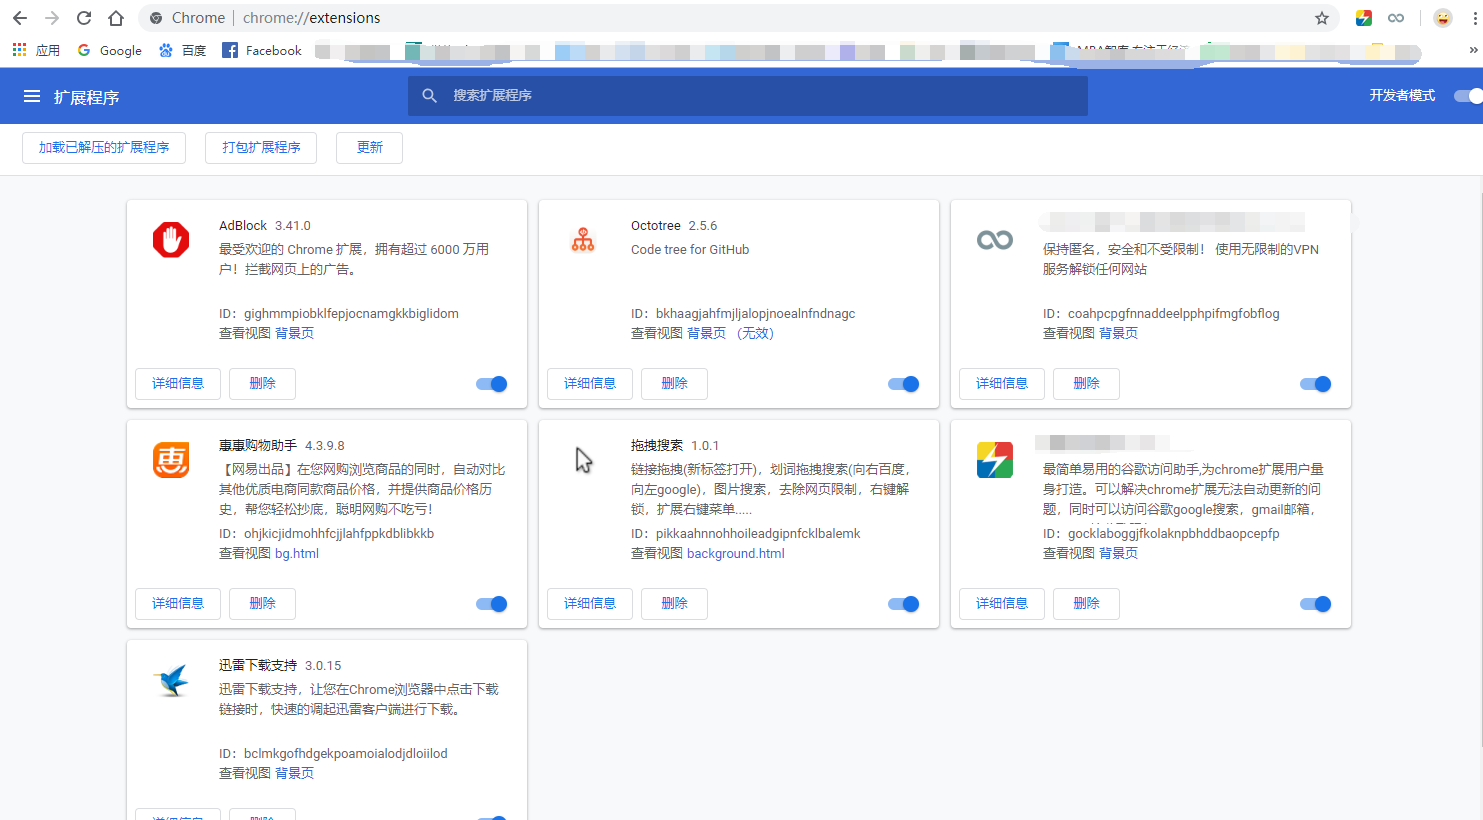Disable the 拖拽搜索 extension toggle
The height and width of the screenshot is (820, 1483).
(904, 604)
